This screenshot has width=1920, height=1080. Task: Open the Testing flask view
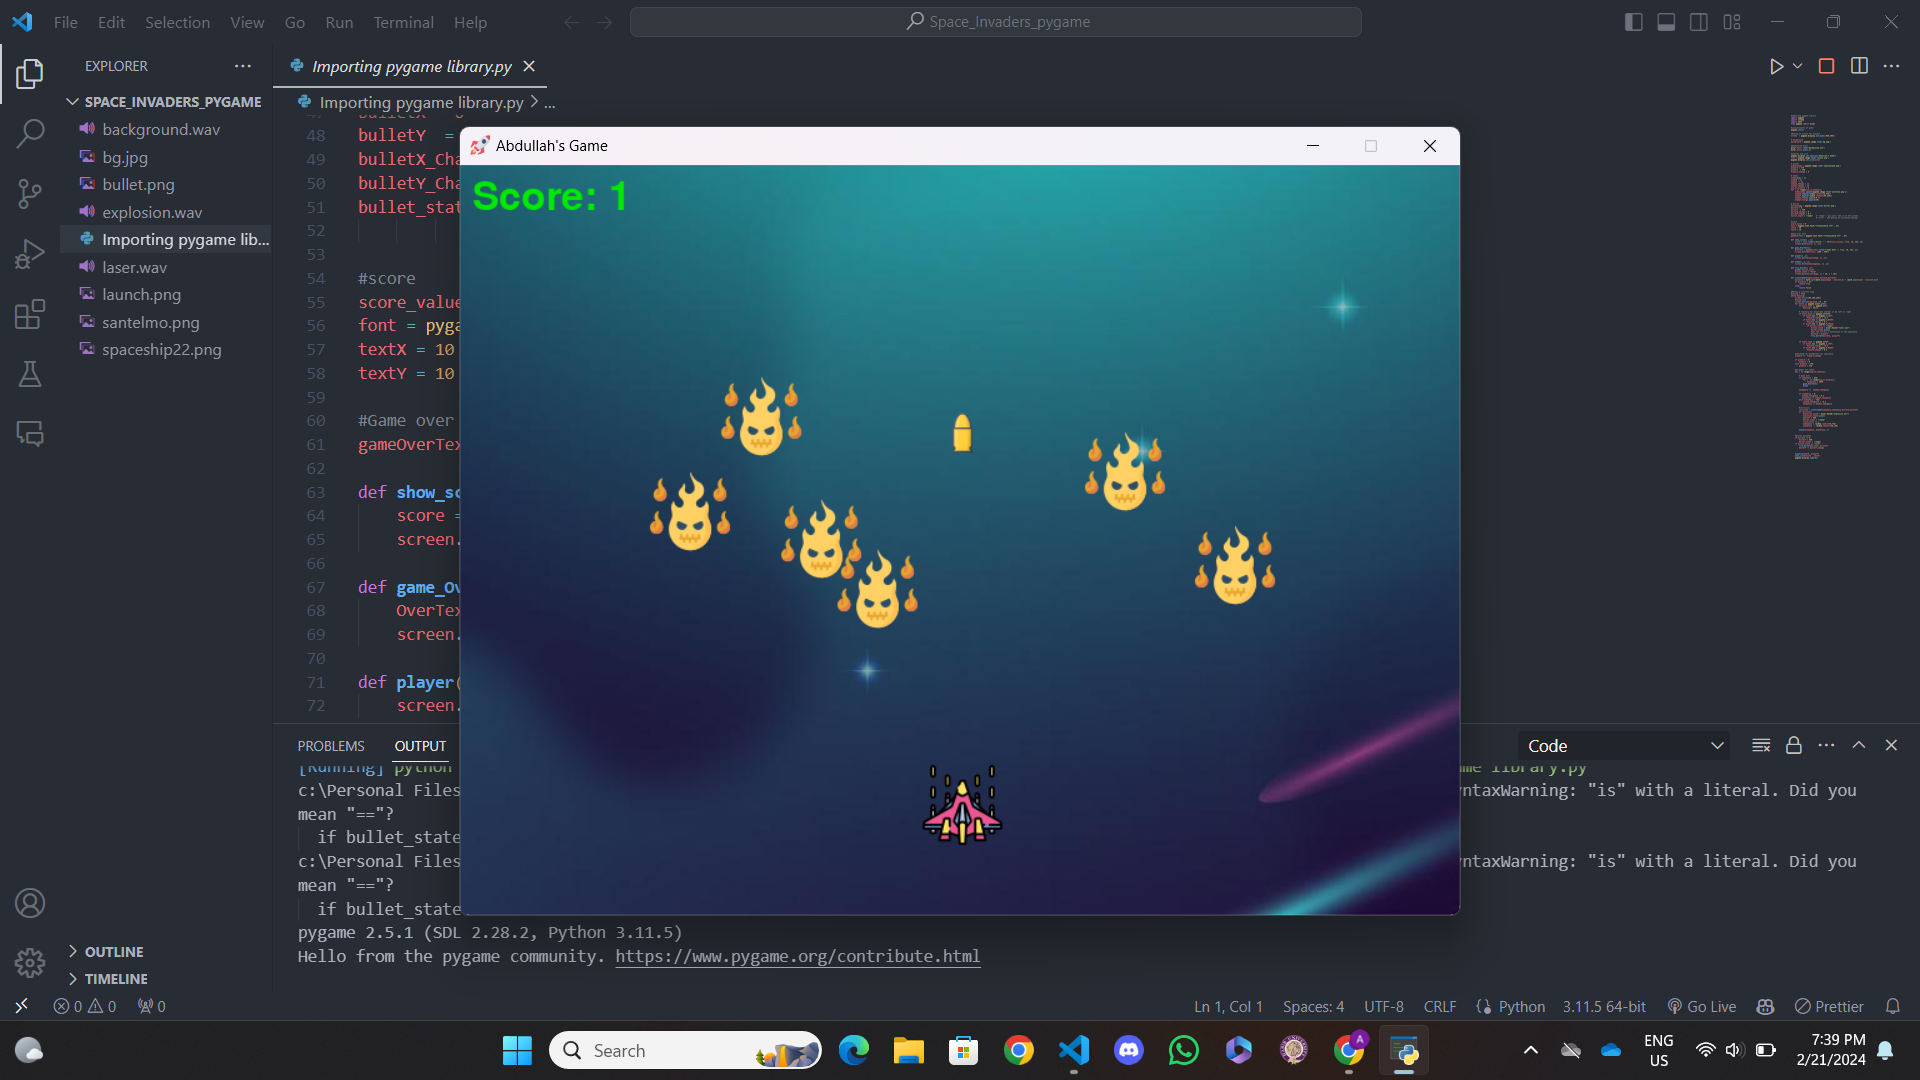click(30, 374)
